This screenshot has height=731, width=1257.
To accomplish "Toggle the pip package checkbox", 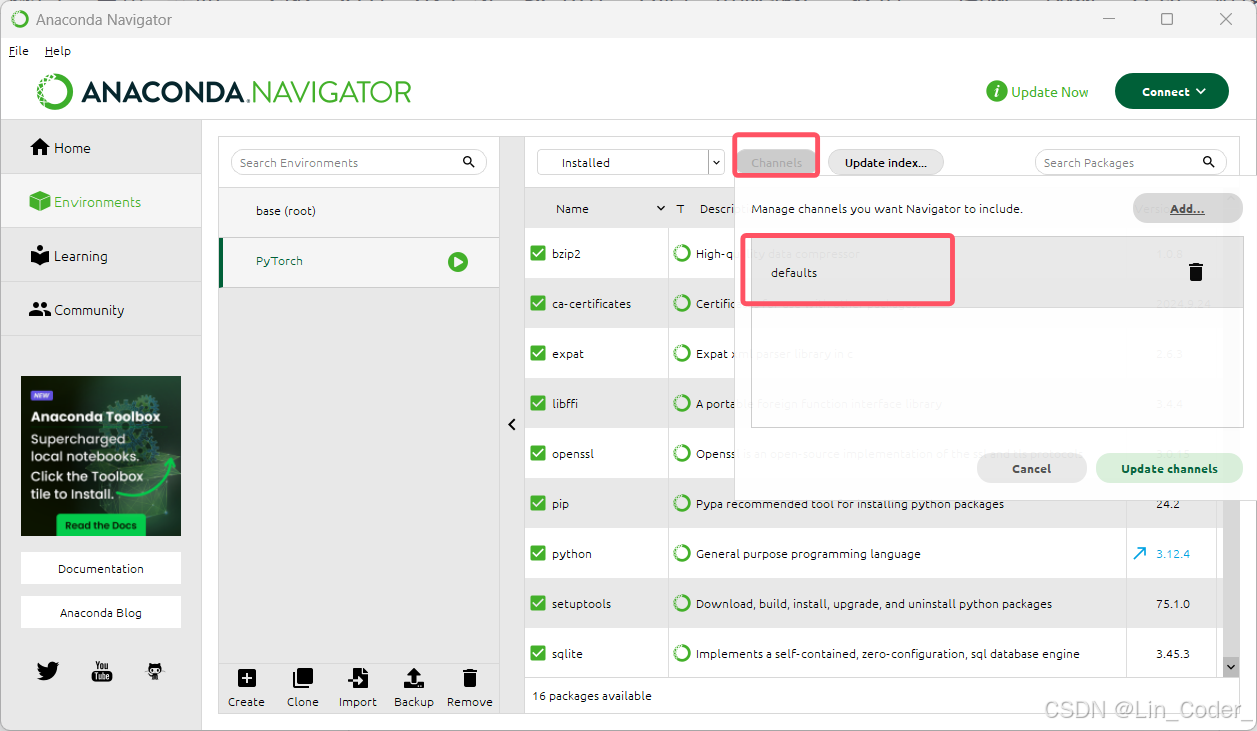I will (x=538, y=503).
